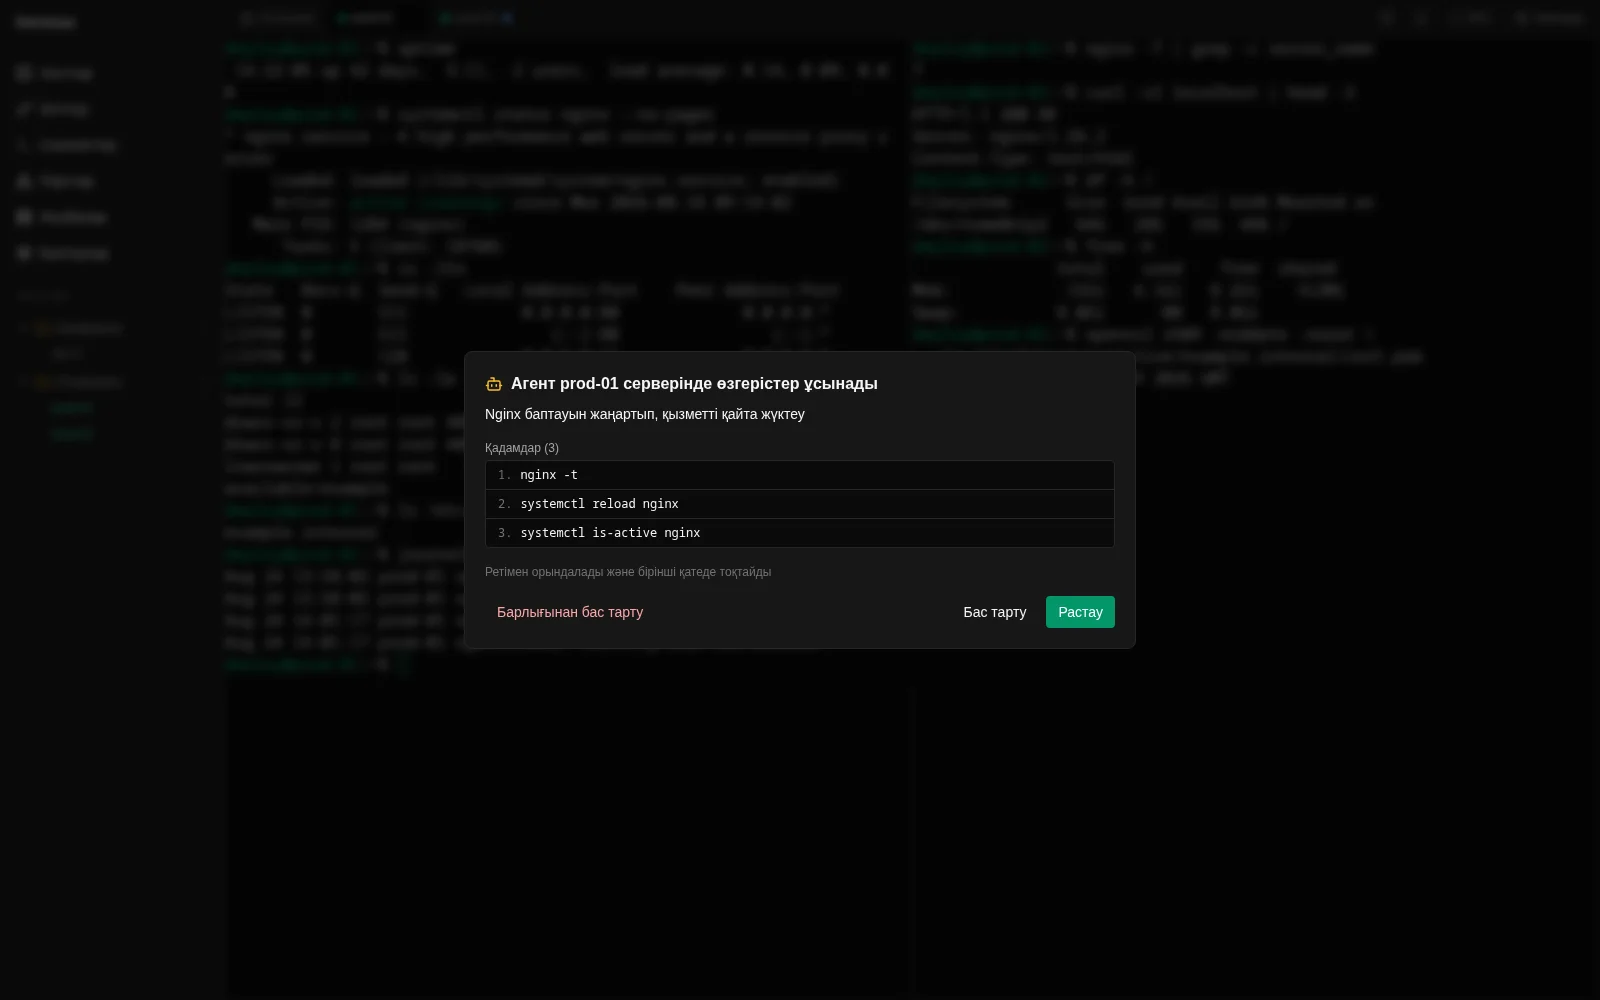Confirm the changes with the Растау button
Screen dimensions: 1600x1000
click(1080, 612)
